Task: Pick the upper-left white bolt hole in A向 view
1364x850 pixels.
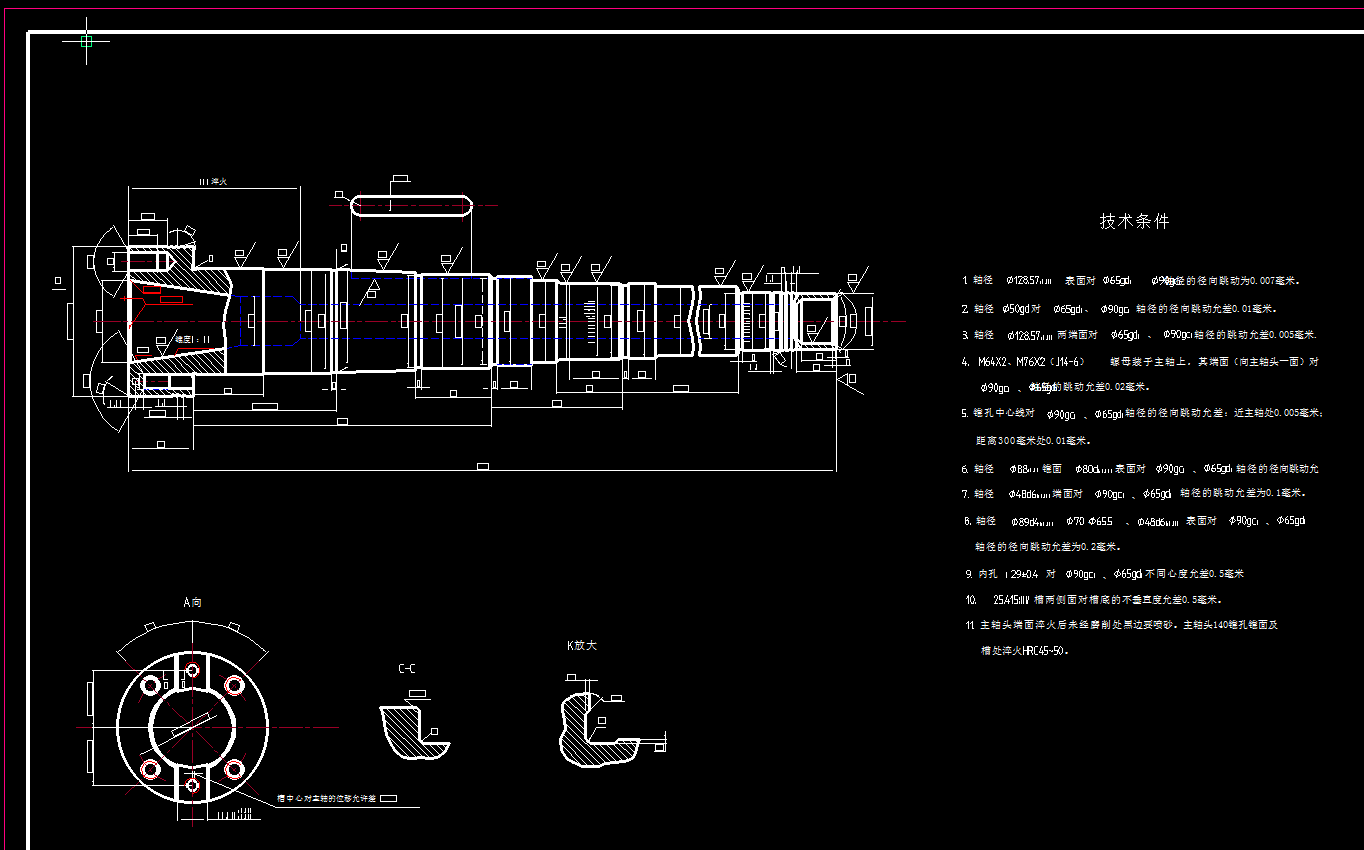Action: (151, 685)
